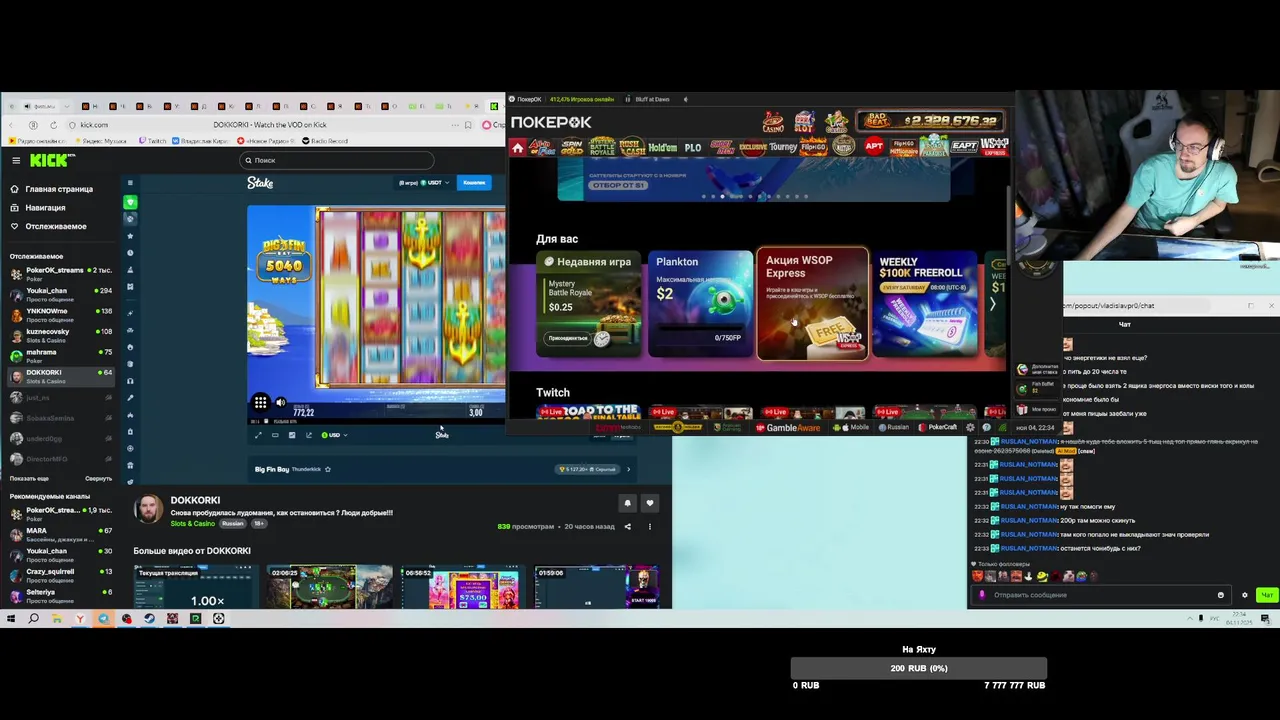Open Russian language selector in ПокерОК footer
The width and height of the screenshot is (1280, 720).
click(x=893, y=427)
